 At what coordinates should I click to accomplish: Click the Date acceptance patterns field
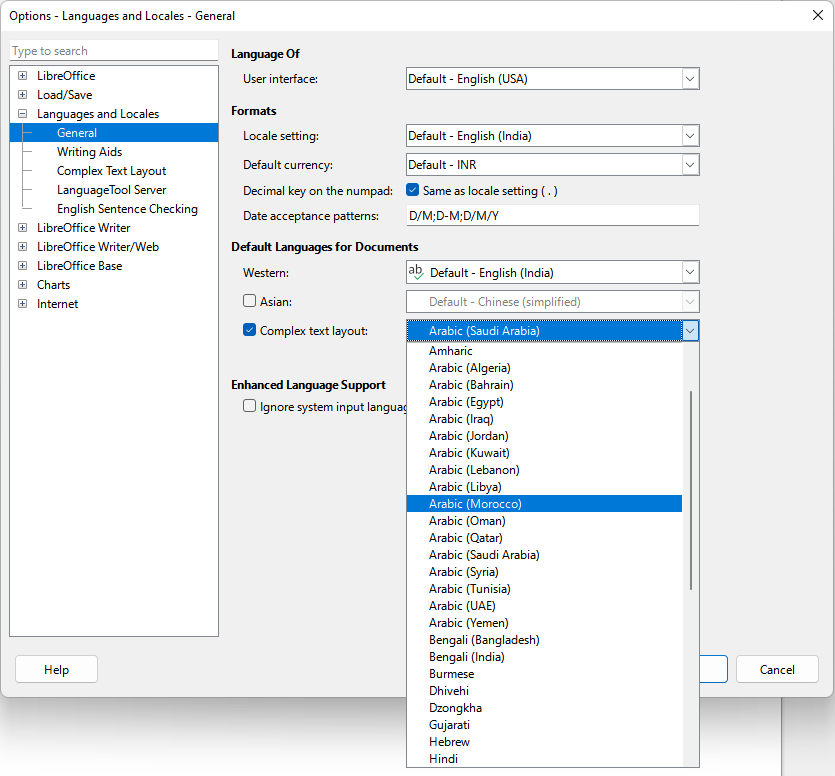click(x=552, y=216)
